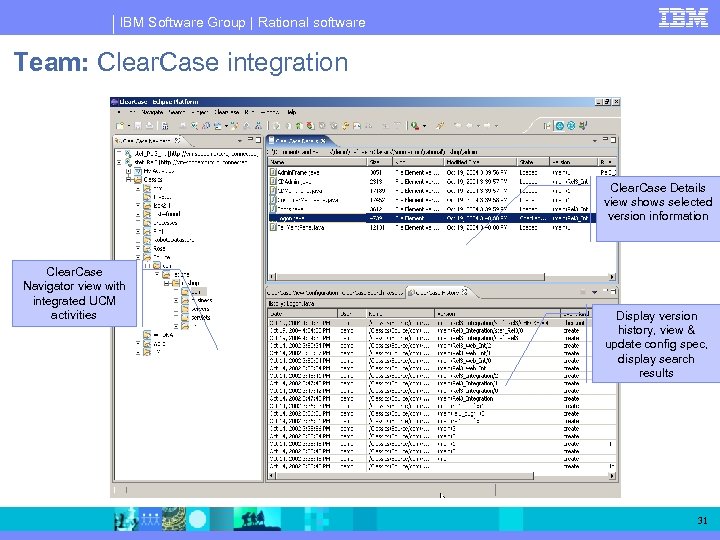Collapse the Classics folder node
The width and height of the screenshot is (720, 540).
click(x=129, y=180)
